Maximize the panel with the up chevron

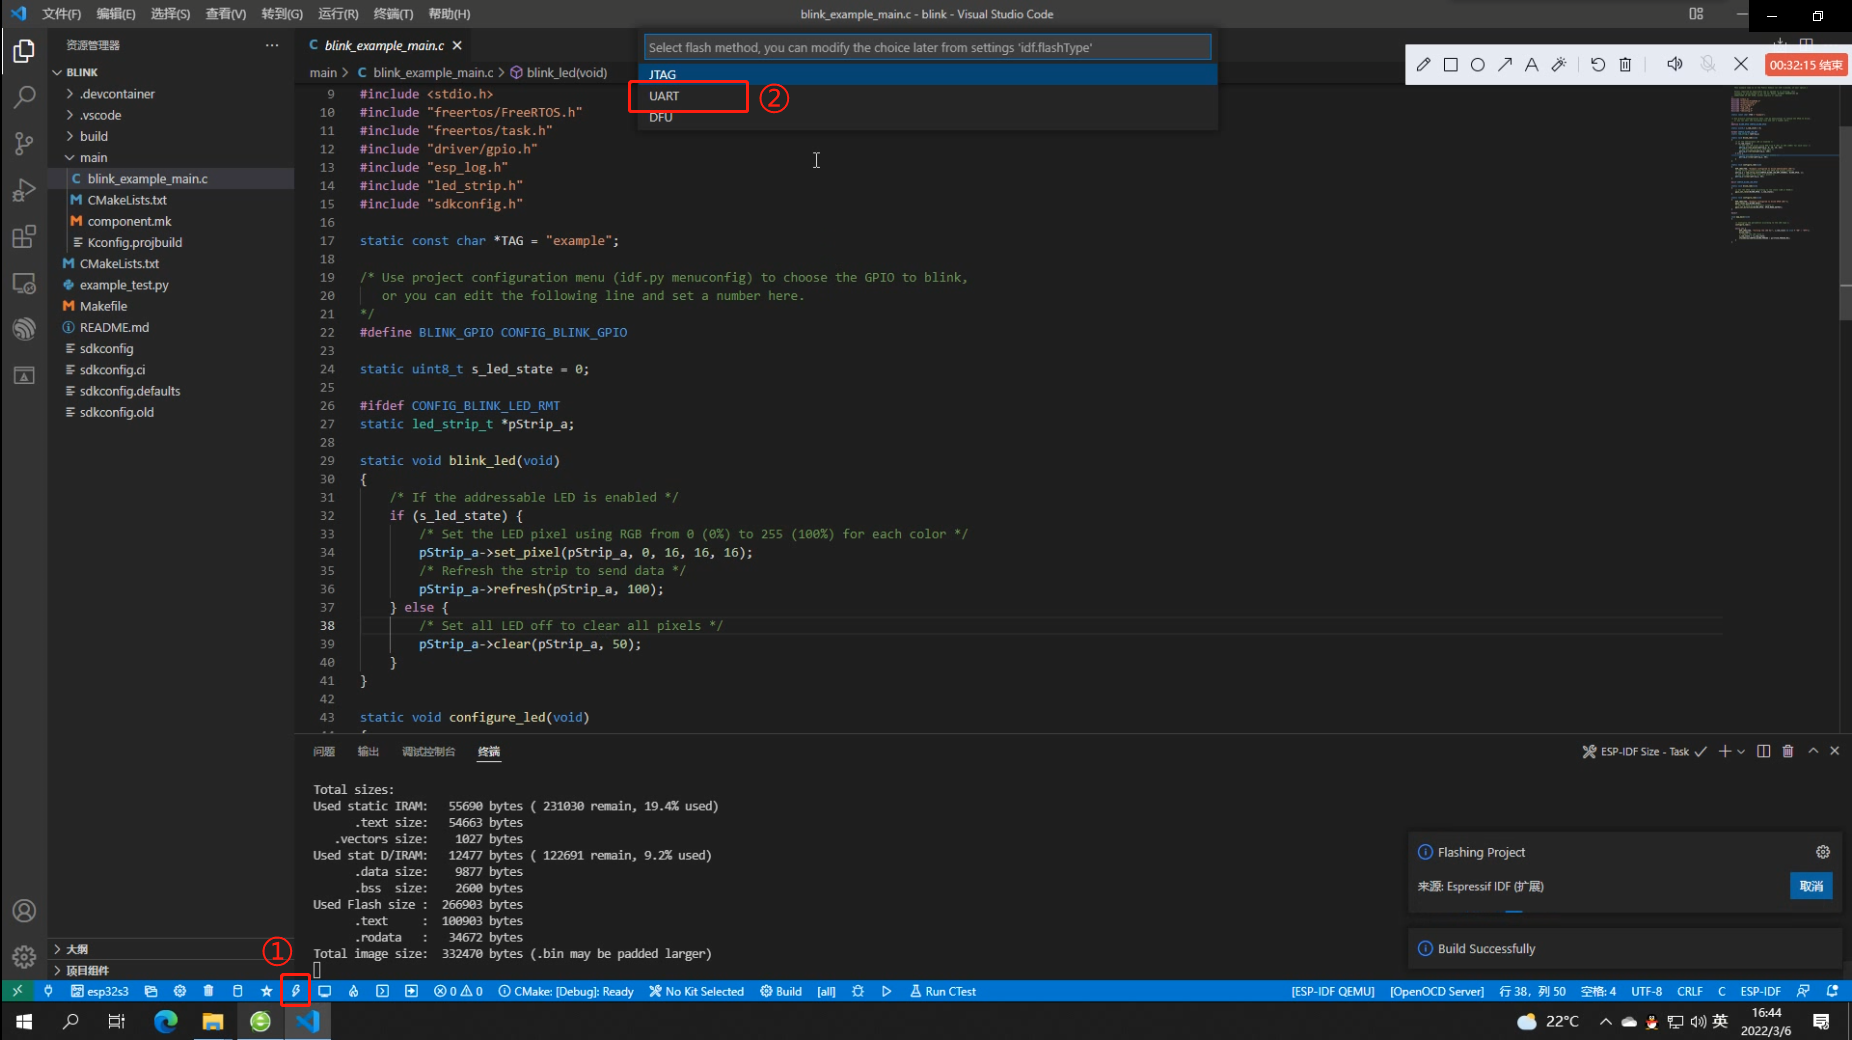coord(1813,751)
